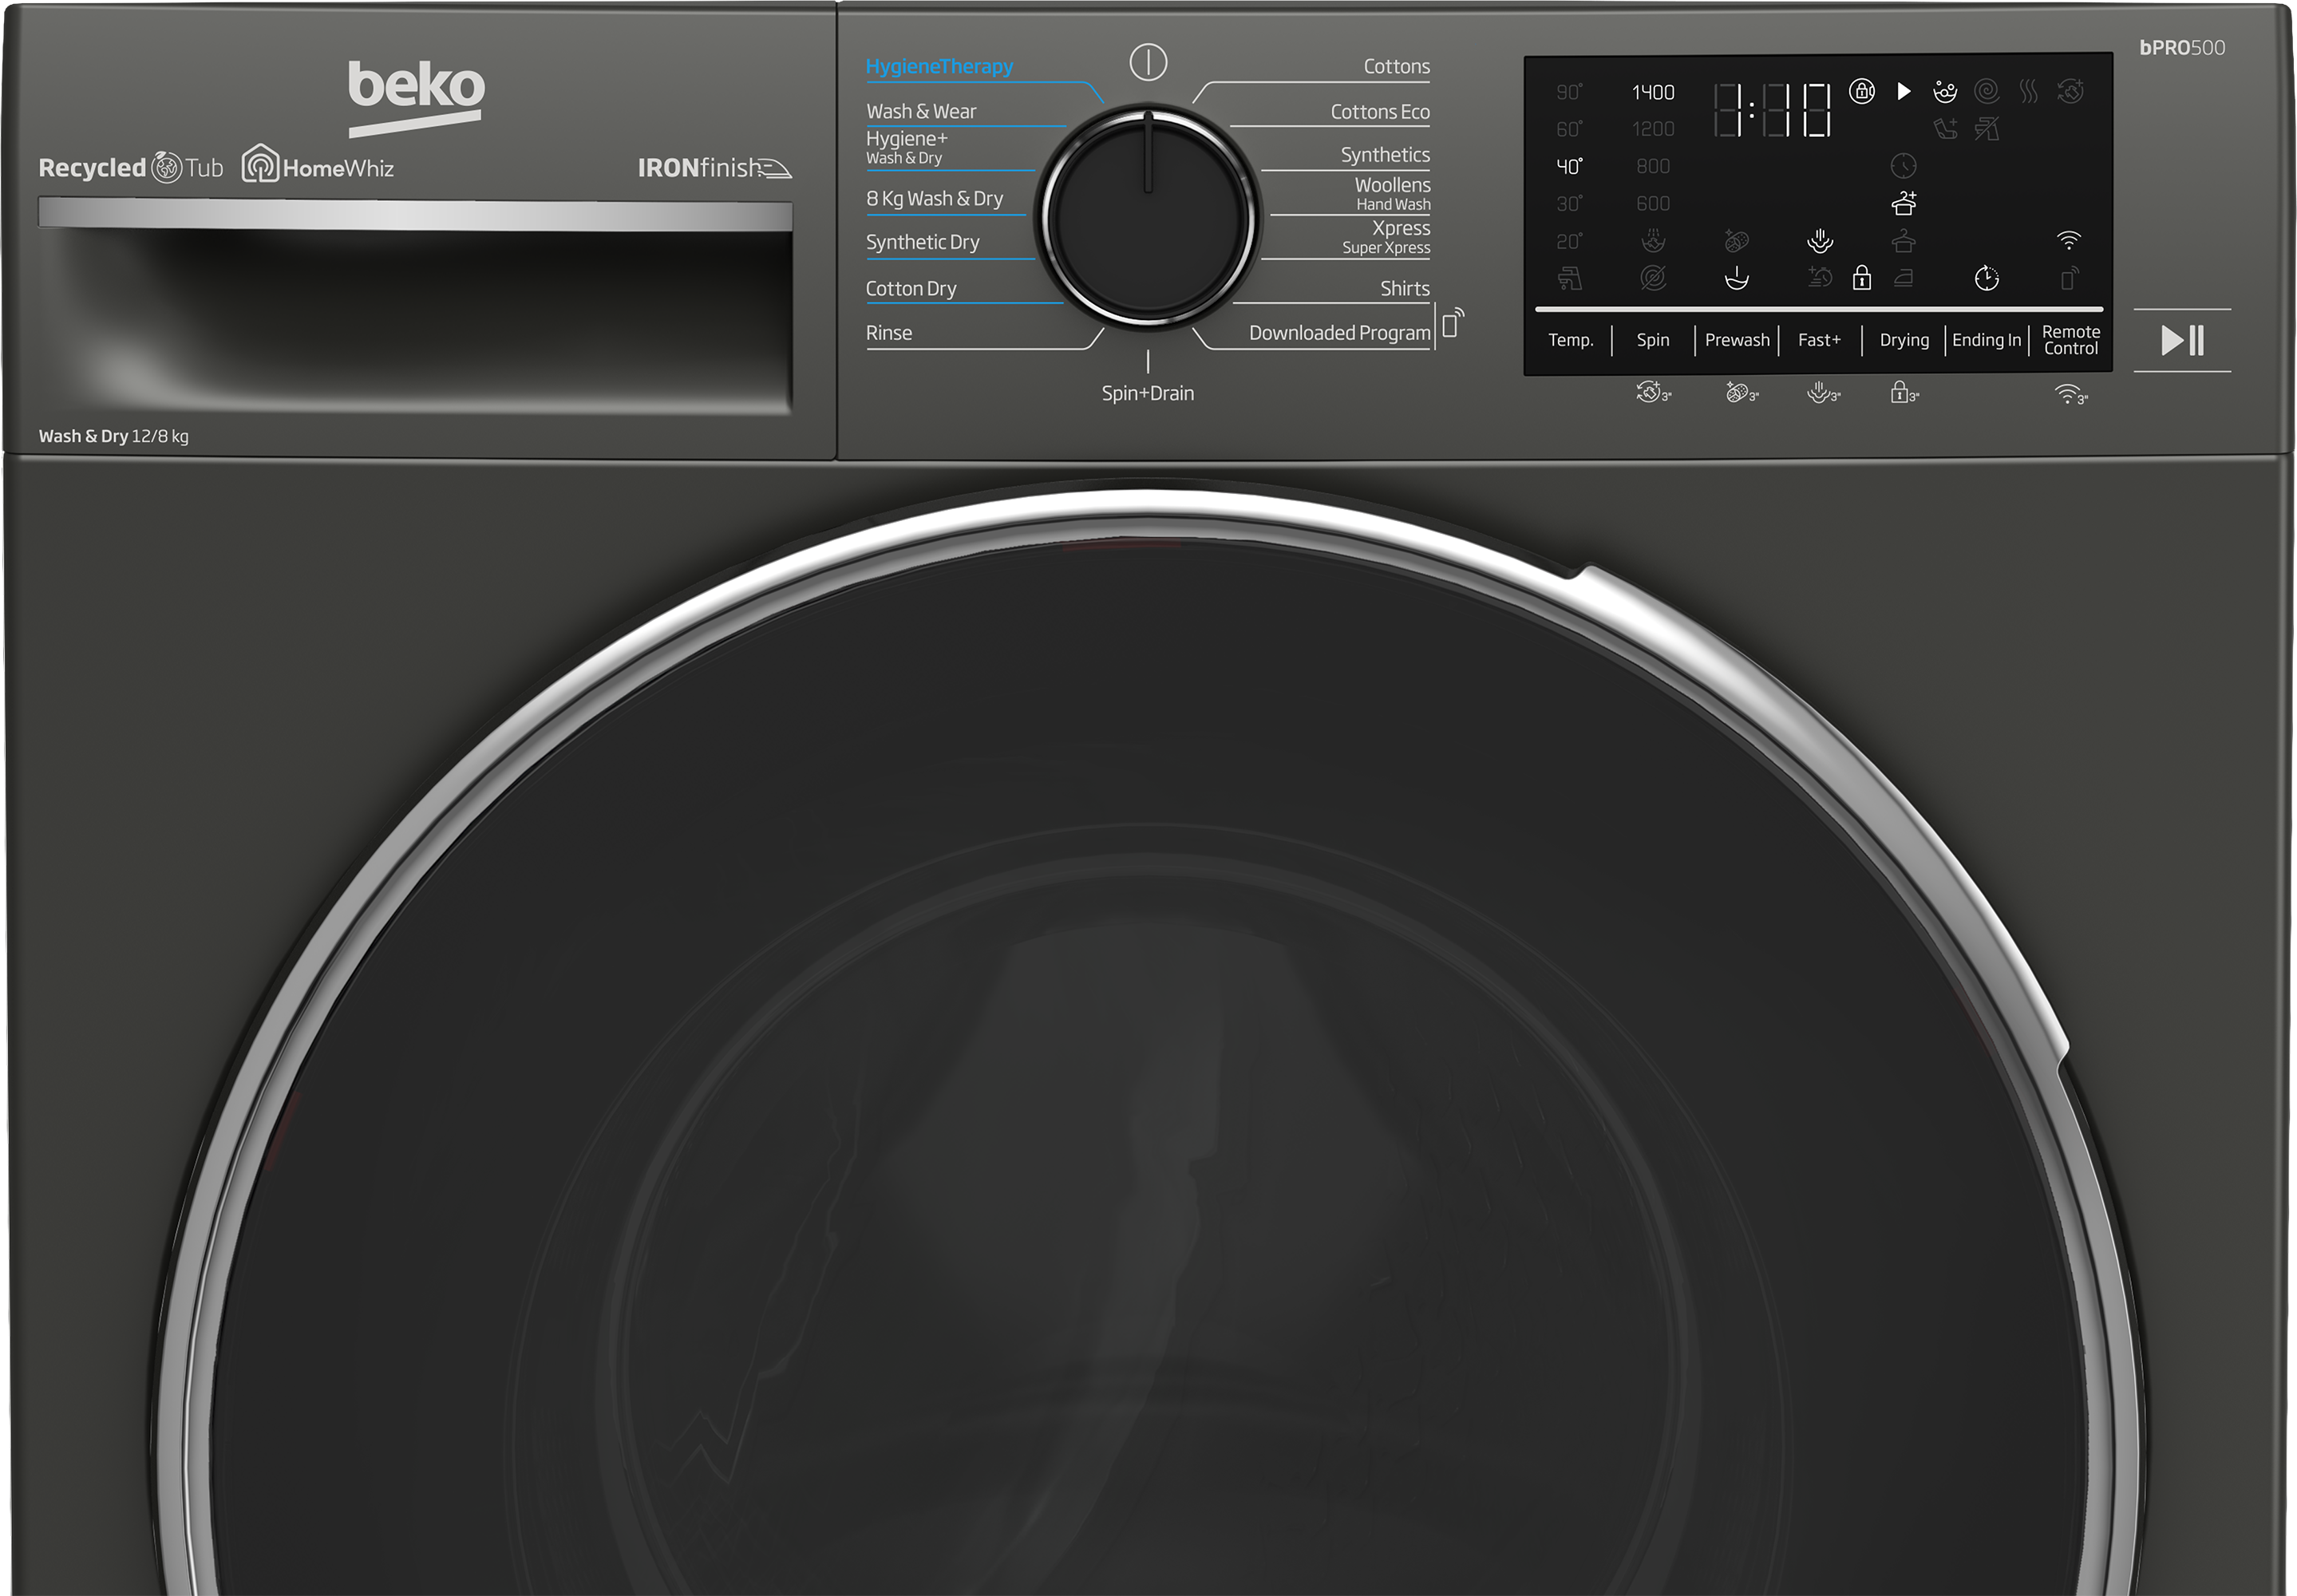The width and height of the screenshot is (2297, 1596).
Task: Toggle the Prewash function button
Action: [x=1737, y=340]
